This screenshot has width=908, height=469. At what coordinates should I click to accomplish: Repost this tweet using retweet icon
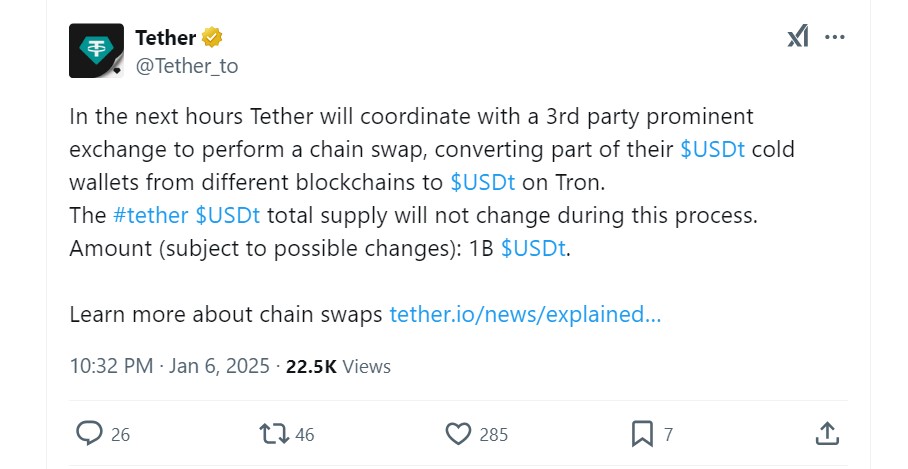click(272, 433)
